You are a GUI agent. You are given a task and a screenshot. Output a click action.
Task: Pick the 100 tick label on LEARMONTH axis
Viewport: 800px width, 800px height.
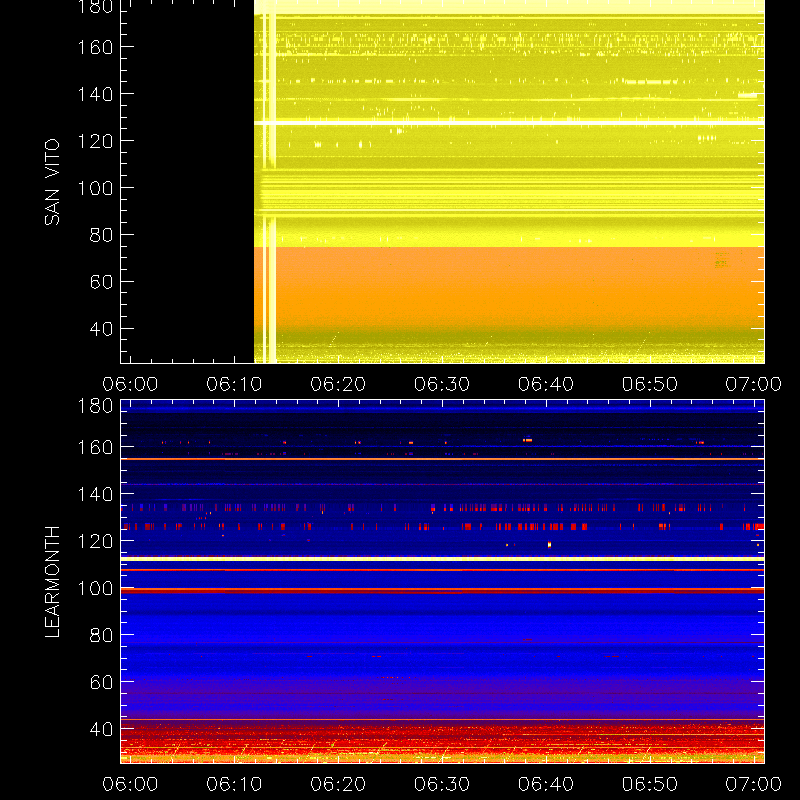click(x=95, y=588)
